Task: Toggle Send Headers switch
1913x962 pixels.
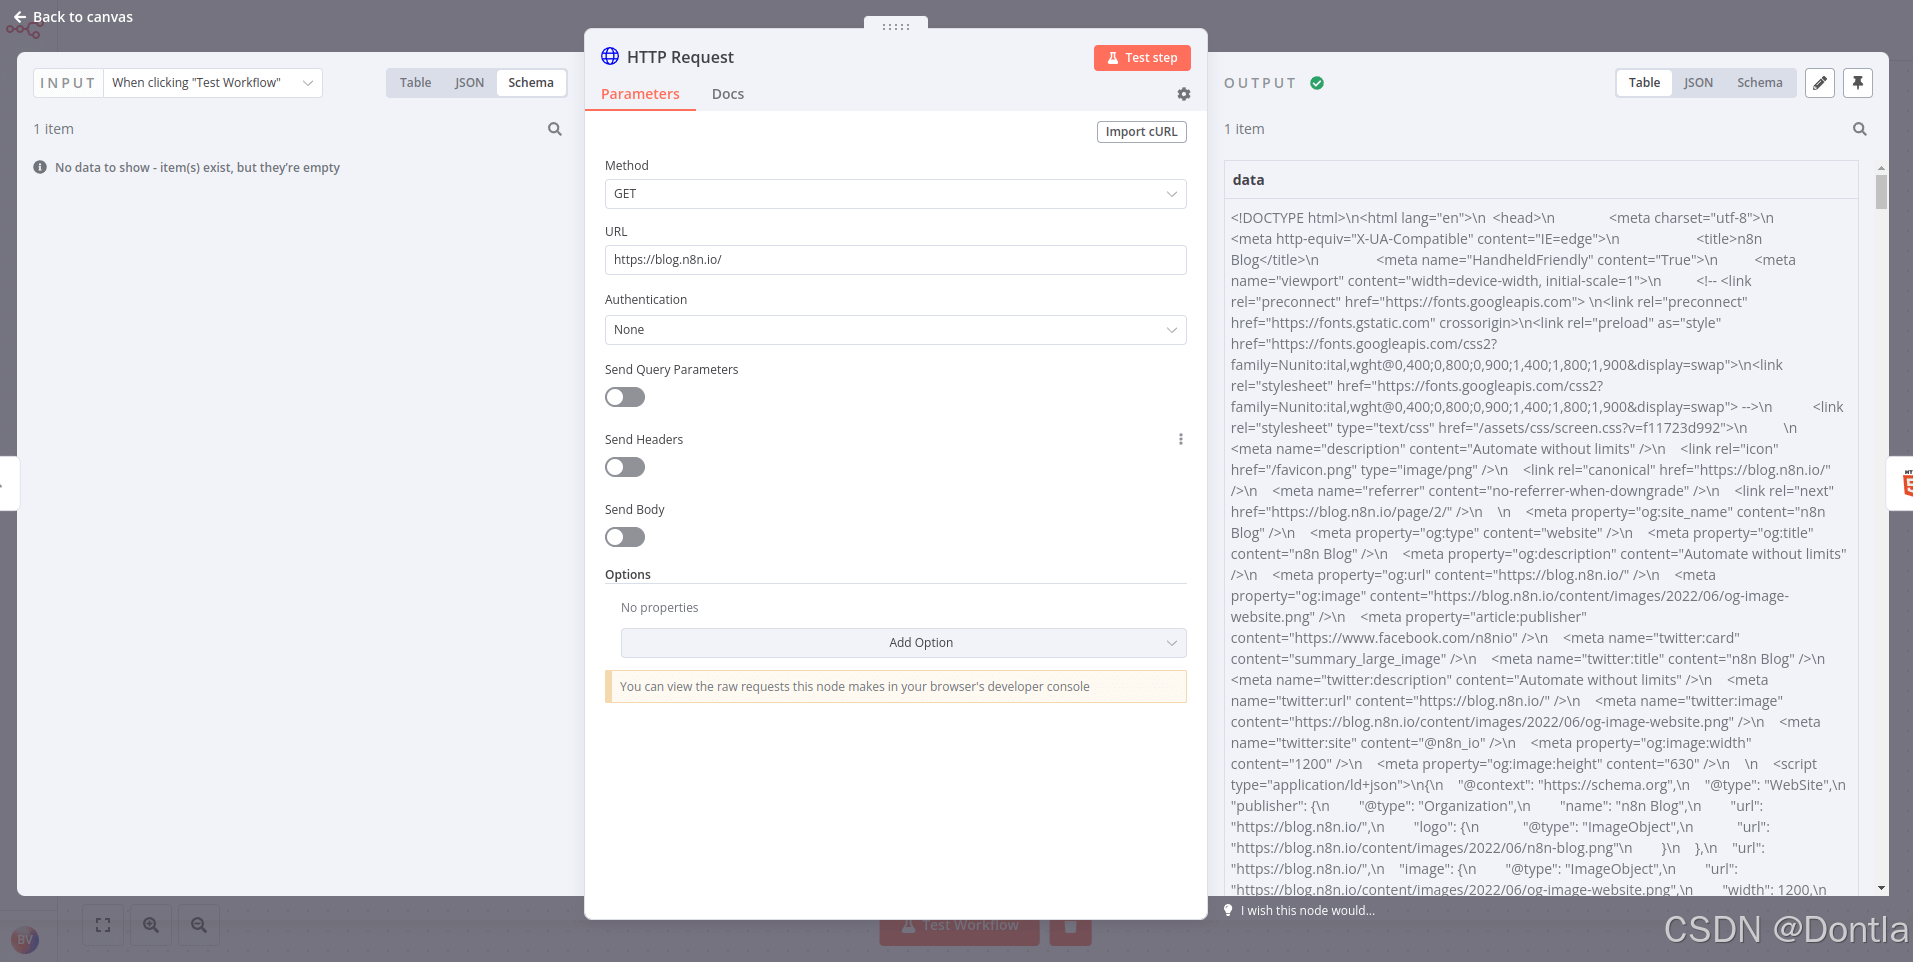Action: 625,467
